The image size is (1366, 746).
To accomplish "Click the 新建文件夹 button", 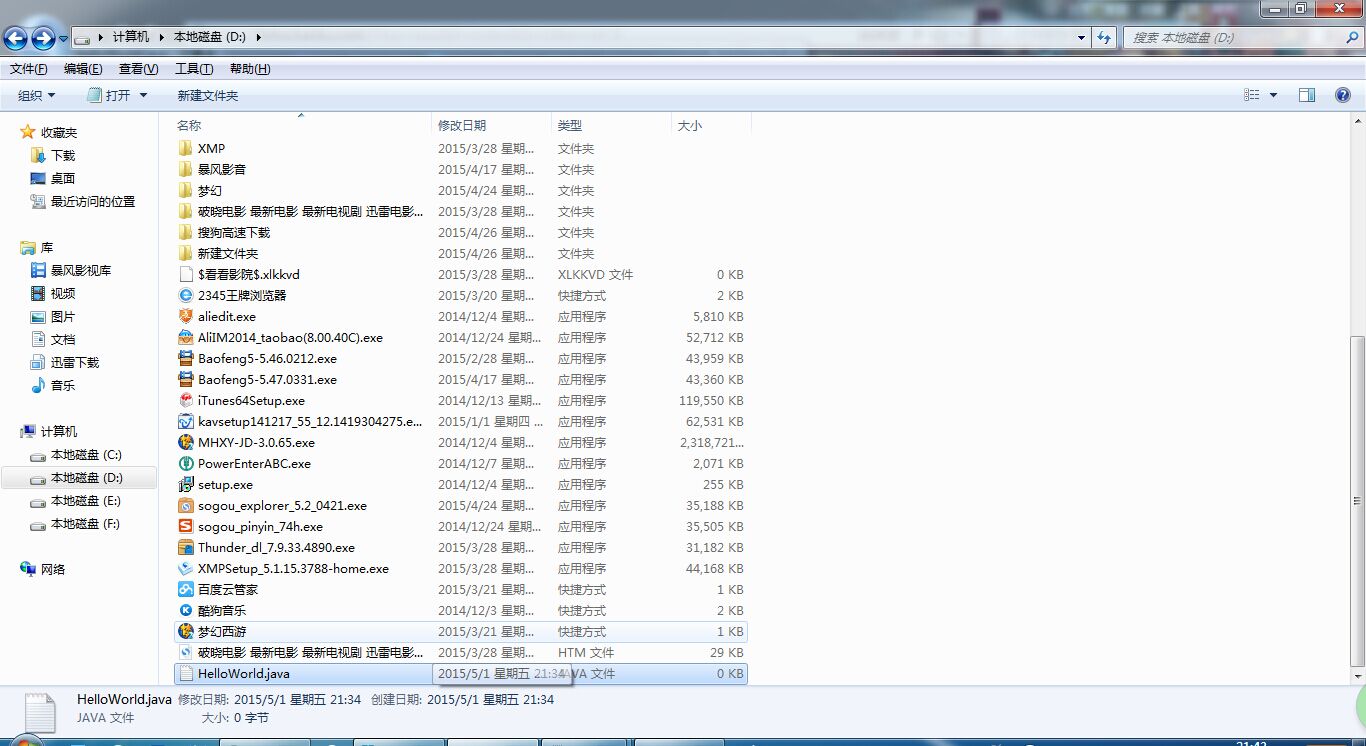I will point(208,95).
